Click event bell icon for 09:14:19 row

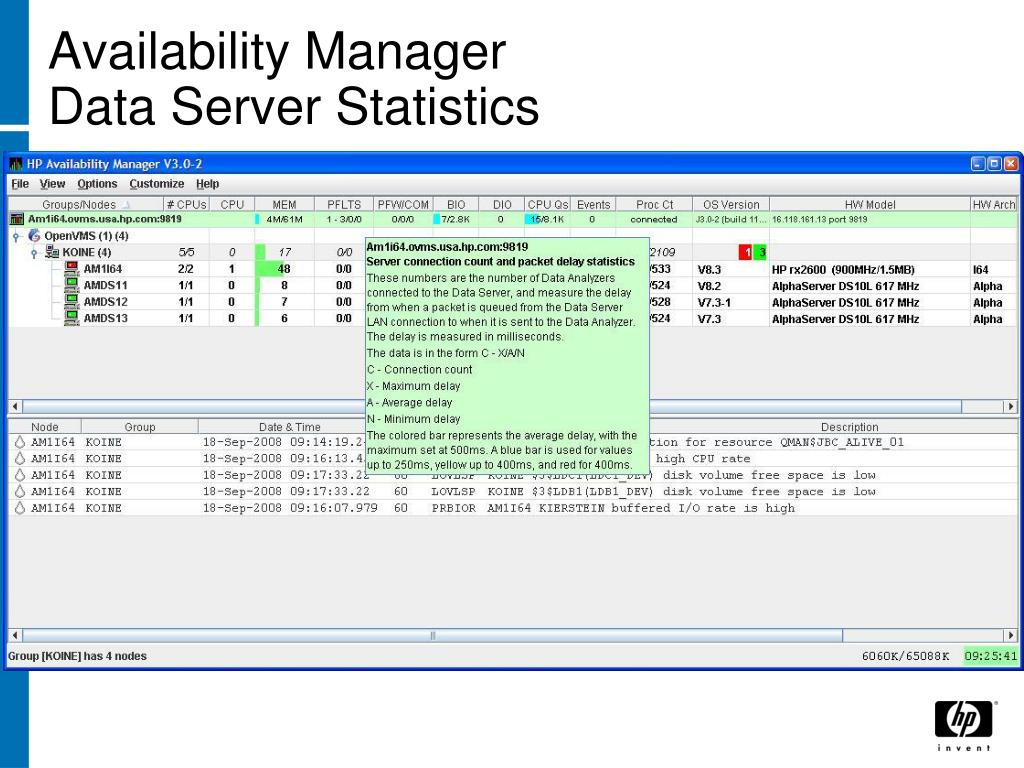(x=20, y=442)
